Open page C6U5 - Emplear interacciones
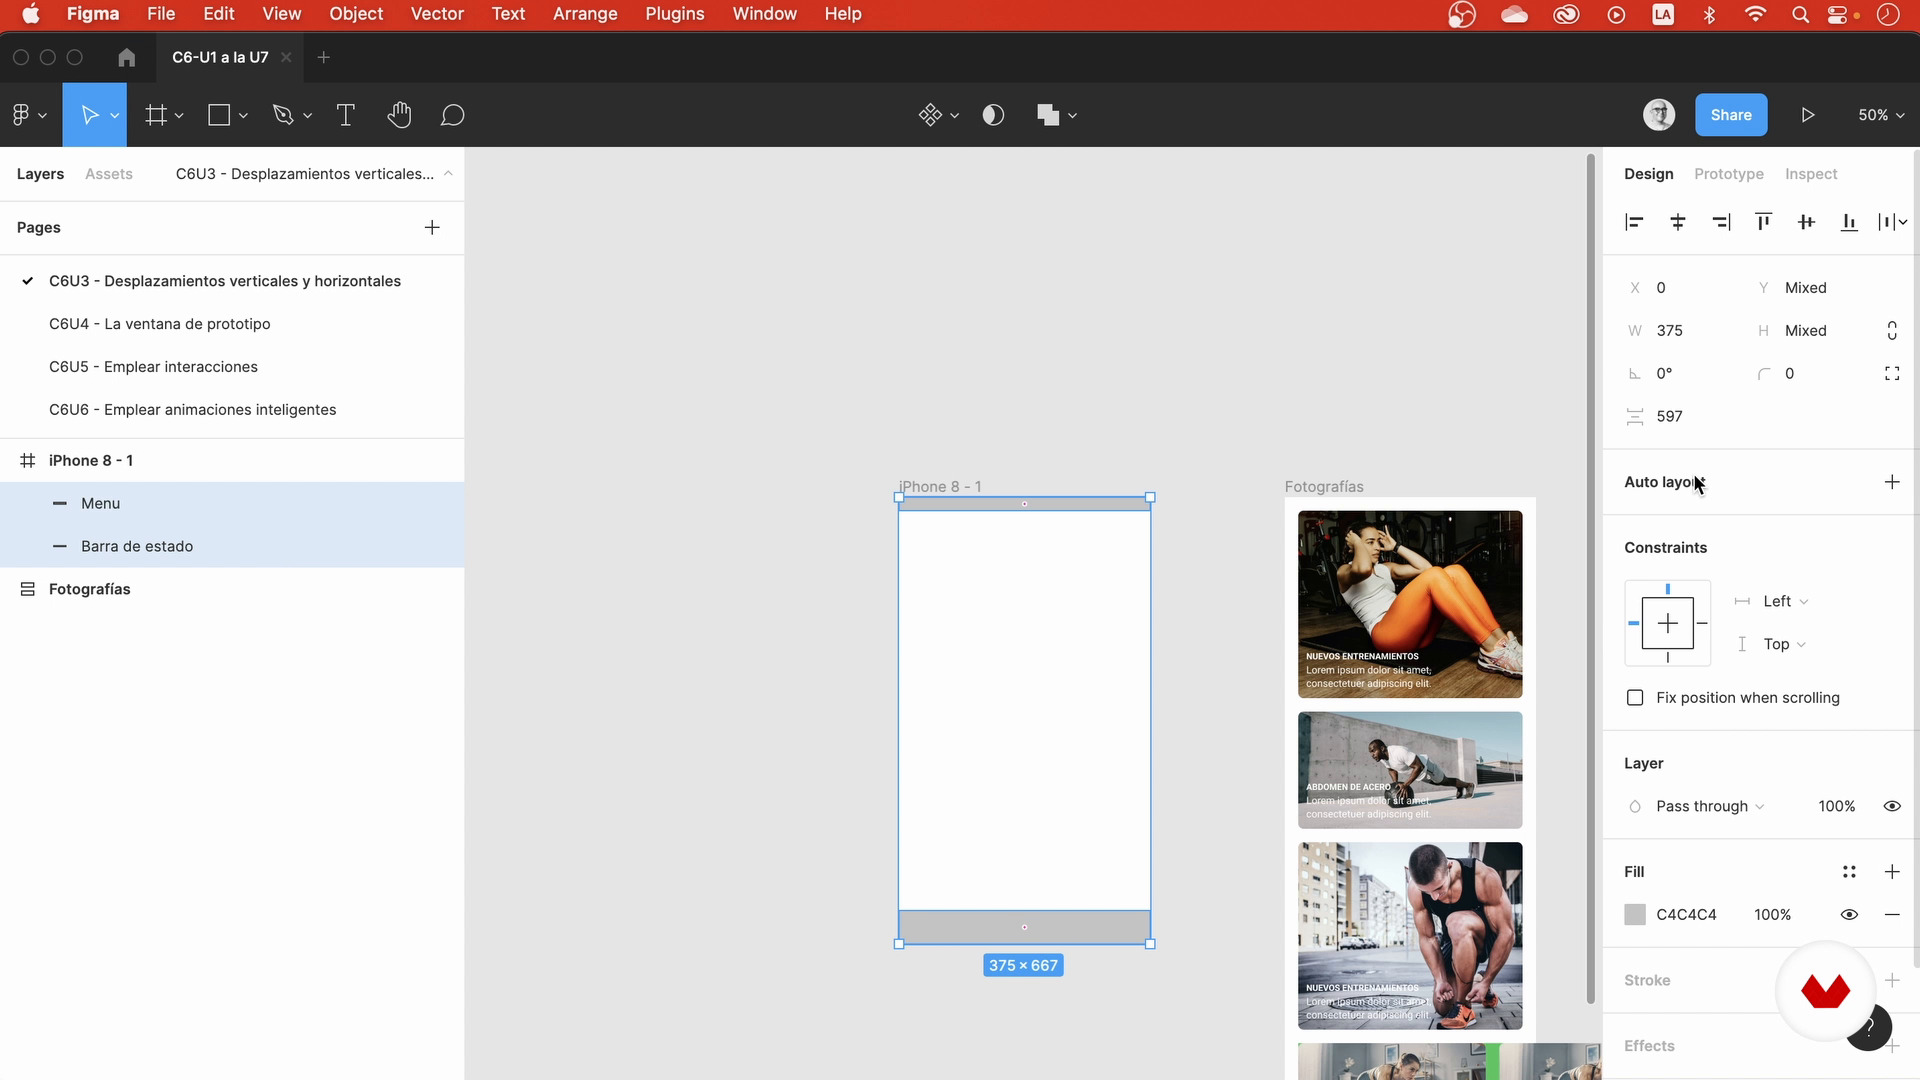The height and width of the screenshot is (1080, 1920). [153, 367]
